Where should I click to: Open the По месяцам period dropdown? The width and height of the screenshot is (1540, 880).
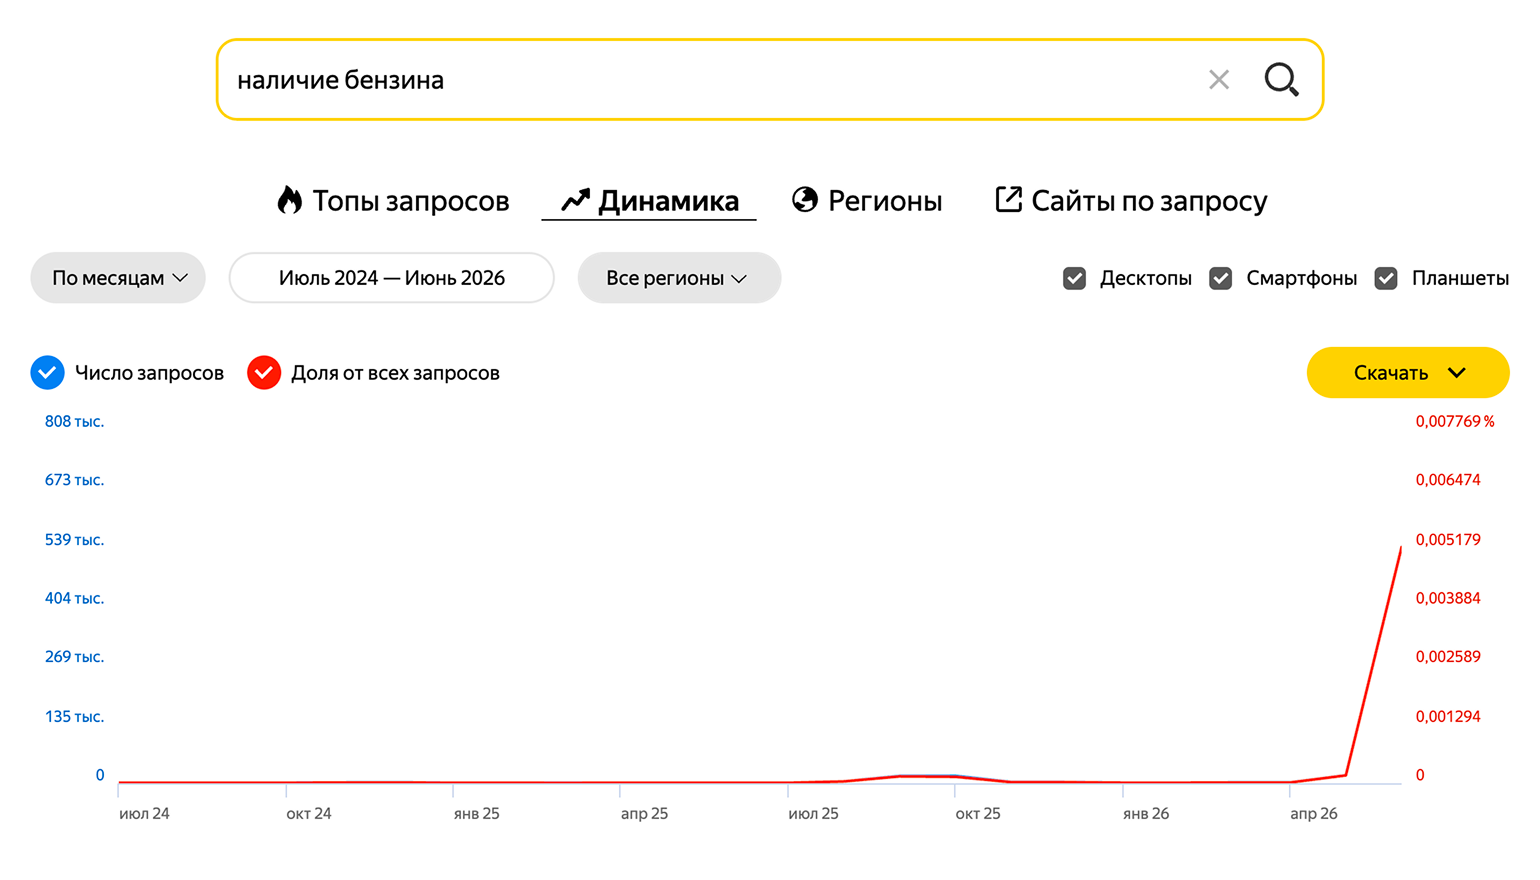pos(118,278)
